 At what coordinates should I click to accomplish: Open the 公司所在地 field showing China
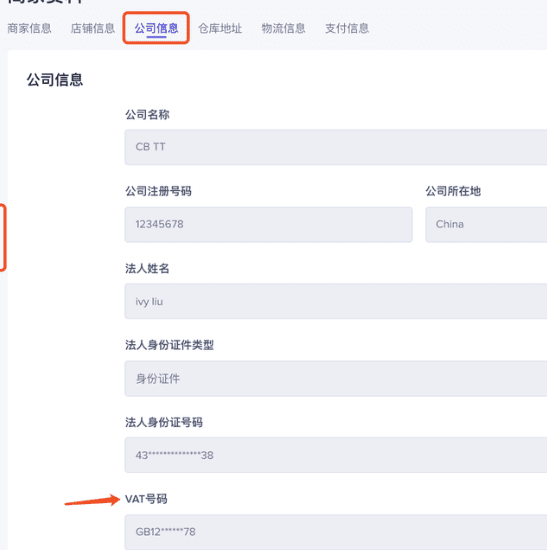[x=486, y=224]
